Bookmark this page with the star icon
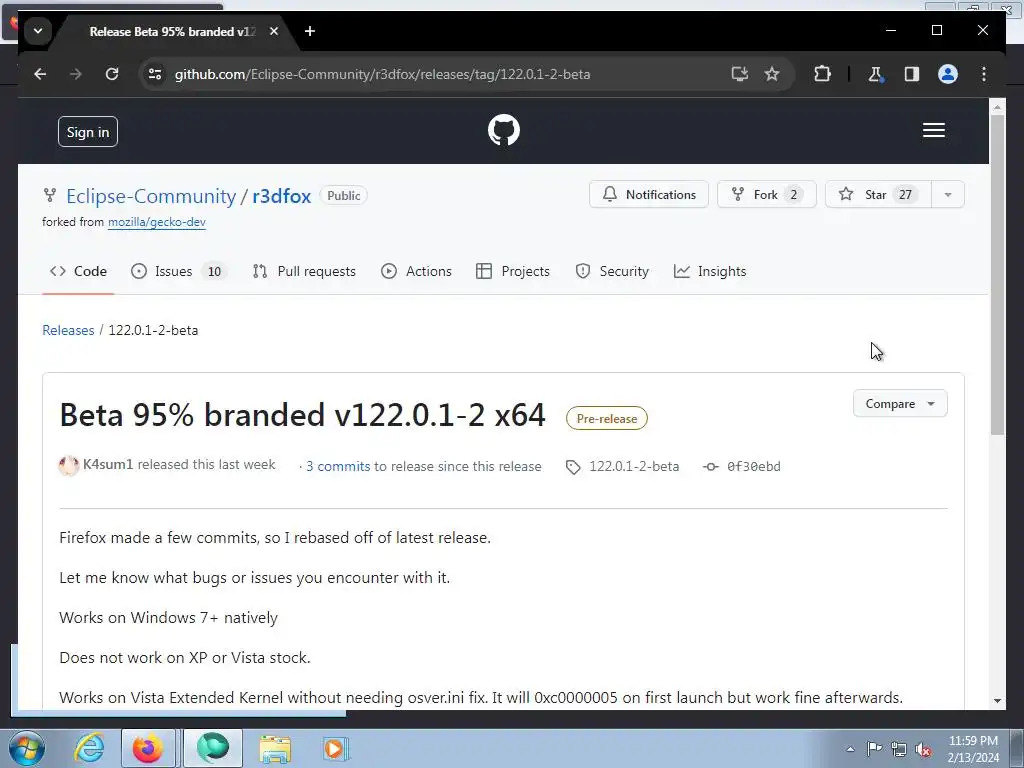1024x768 pixels. [x=772, y=74]
